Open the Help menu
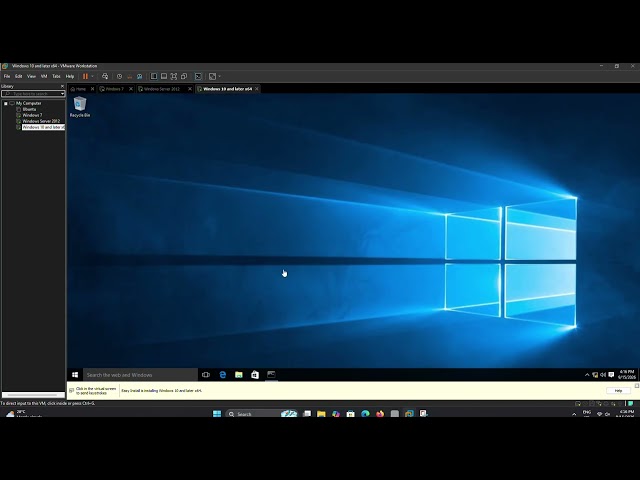 [70, 76]
